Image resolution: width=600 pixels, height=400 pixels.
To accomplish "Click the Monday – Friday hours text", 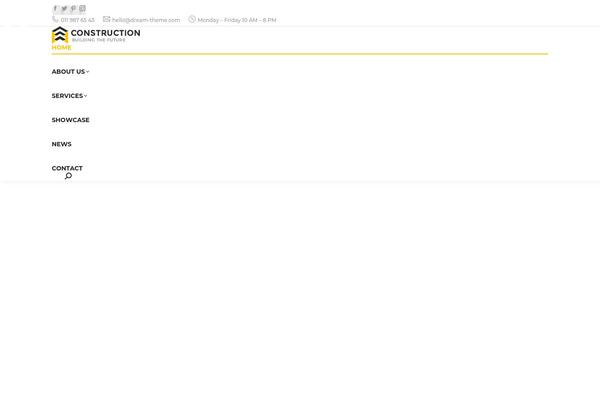I will point(237,20).
